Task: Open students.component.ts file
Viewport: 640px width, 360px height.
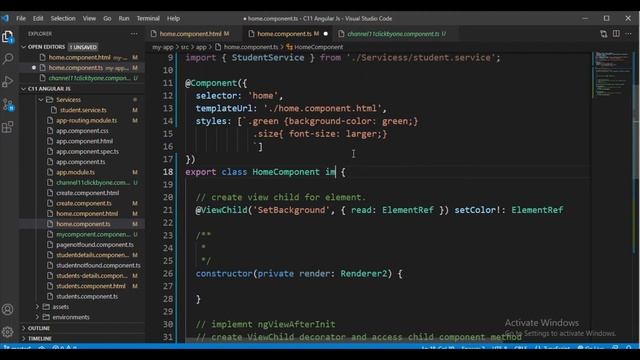Action: click(x=87, y=296)
